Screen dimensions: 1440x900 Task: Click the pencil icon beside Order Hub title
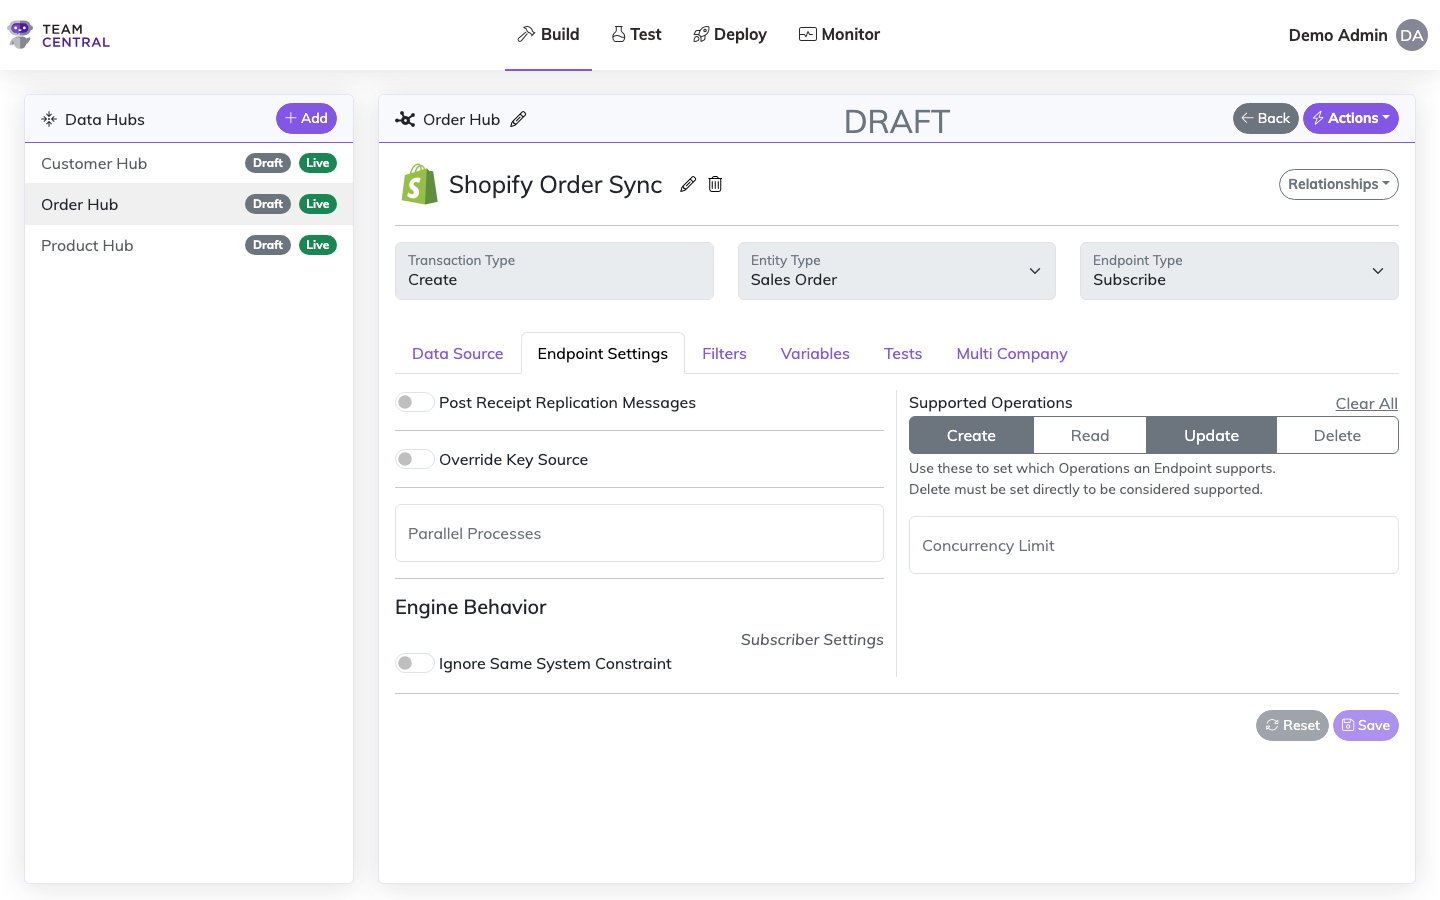point(518,119)
